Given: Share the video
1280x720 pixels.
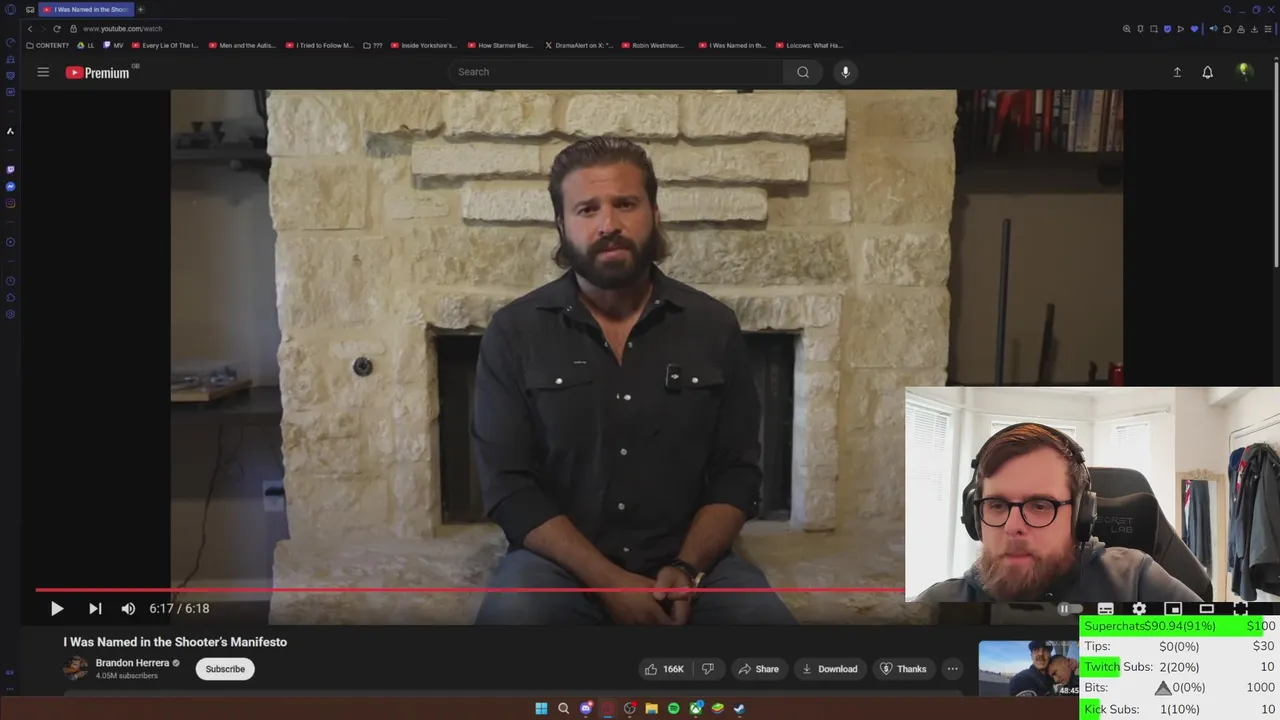Looking at the screenshot, I should pyautogui.click(x=758, y=669).
